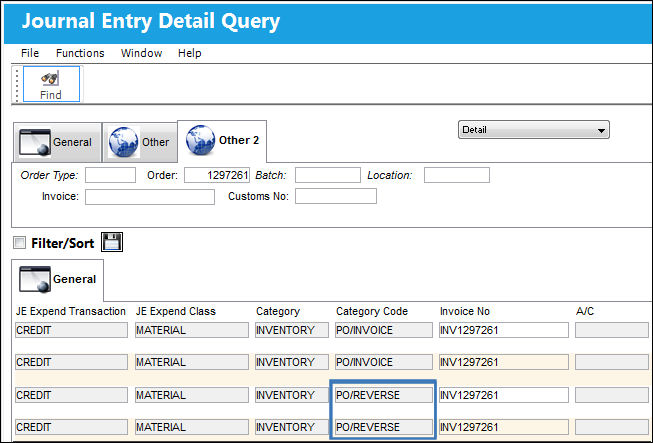
Task: Click the A/C column header
Action: click(585, 311)
